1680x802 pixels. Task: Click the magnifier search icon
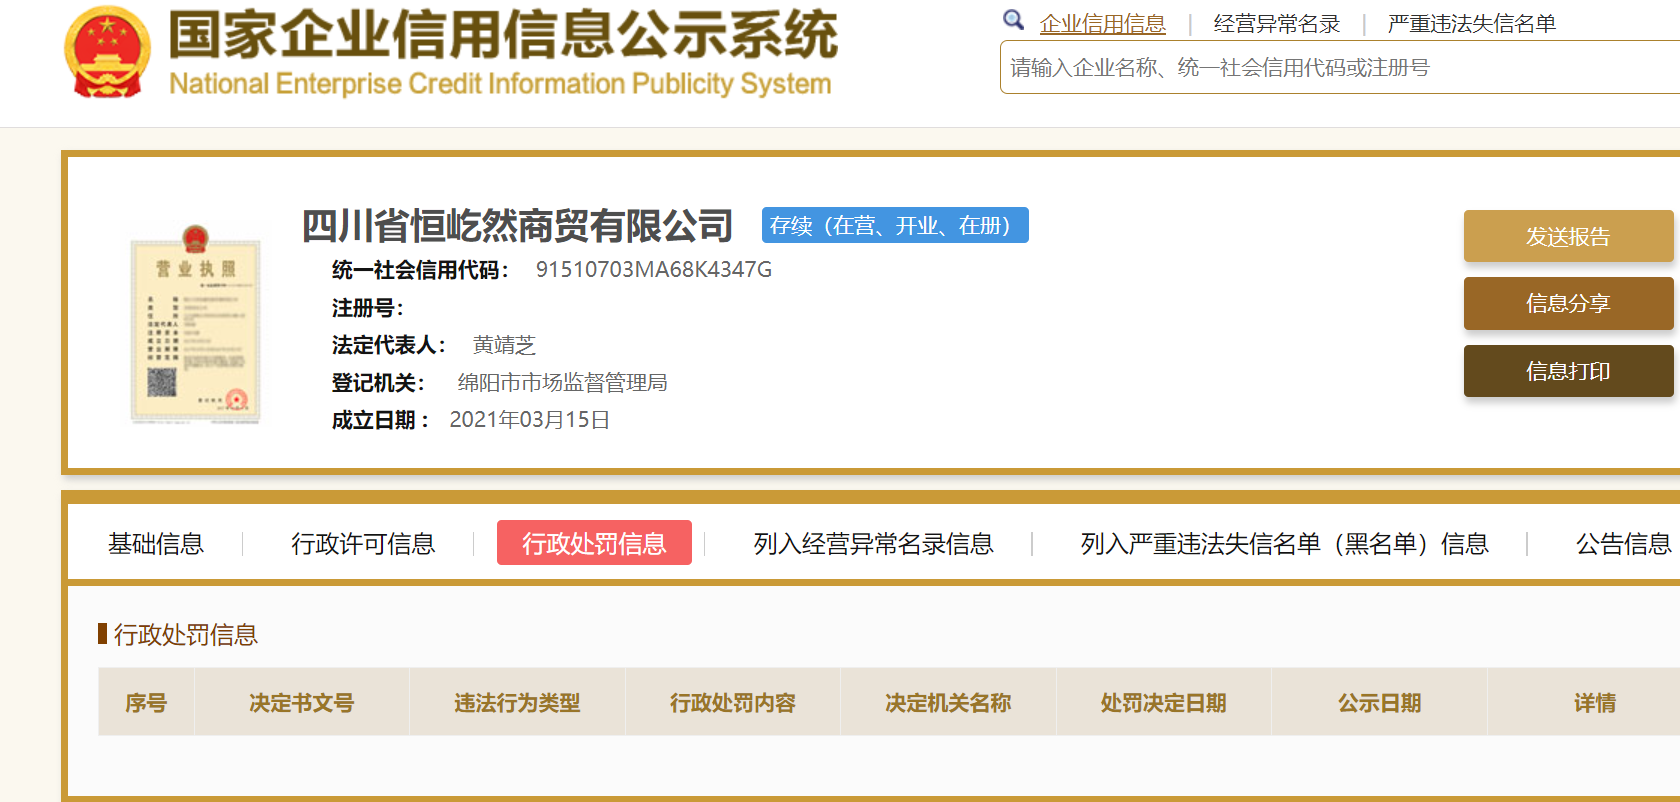1014,20
